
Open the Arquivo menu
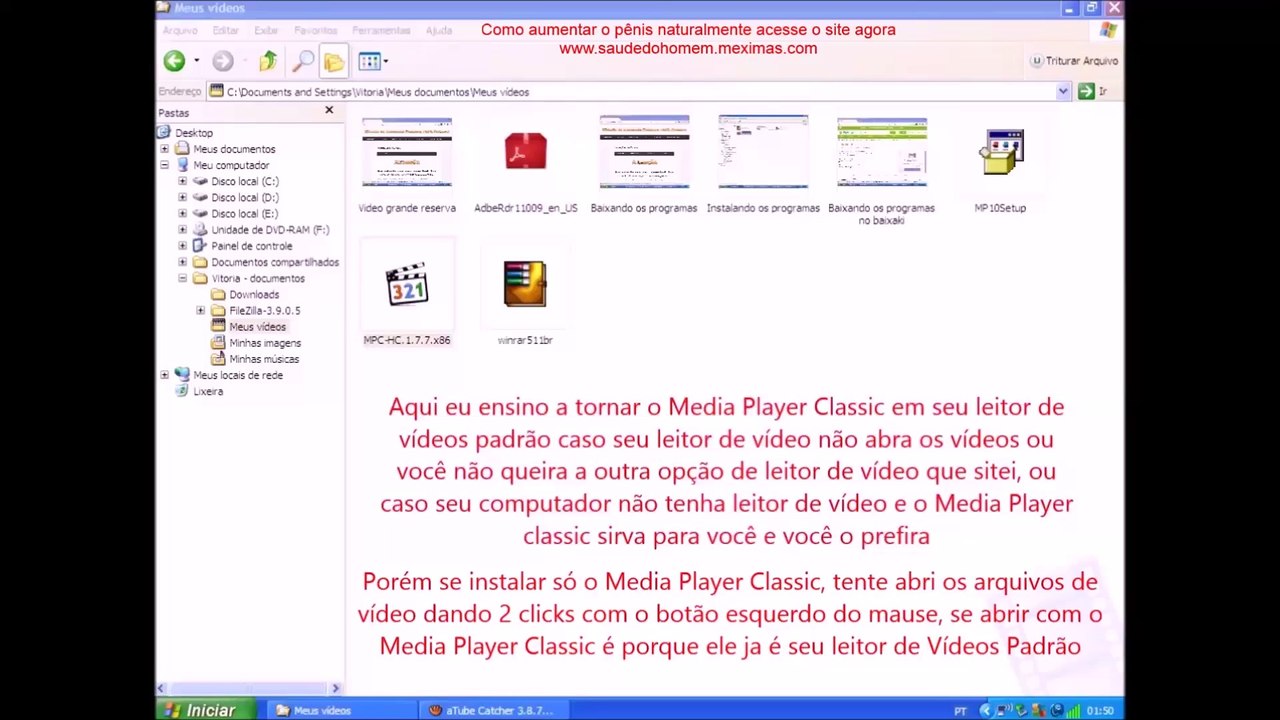pos(180,31)
